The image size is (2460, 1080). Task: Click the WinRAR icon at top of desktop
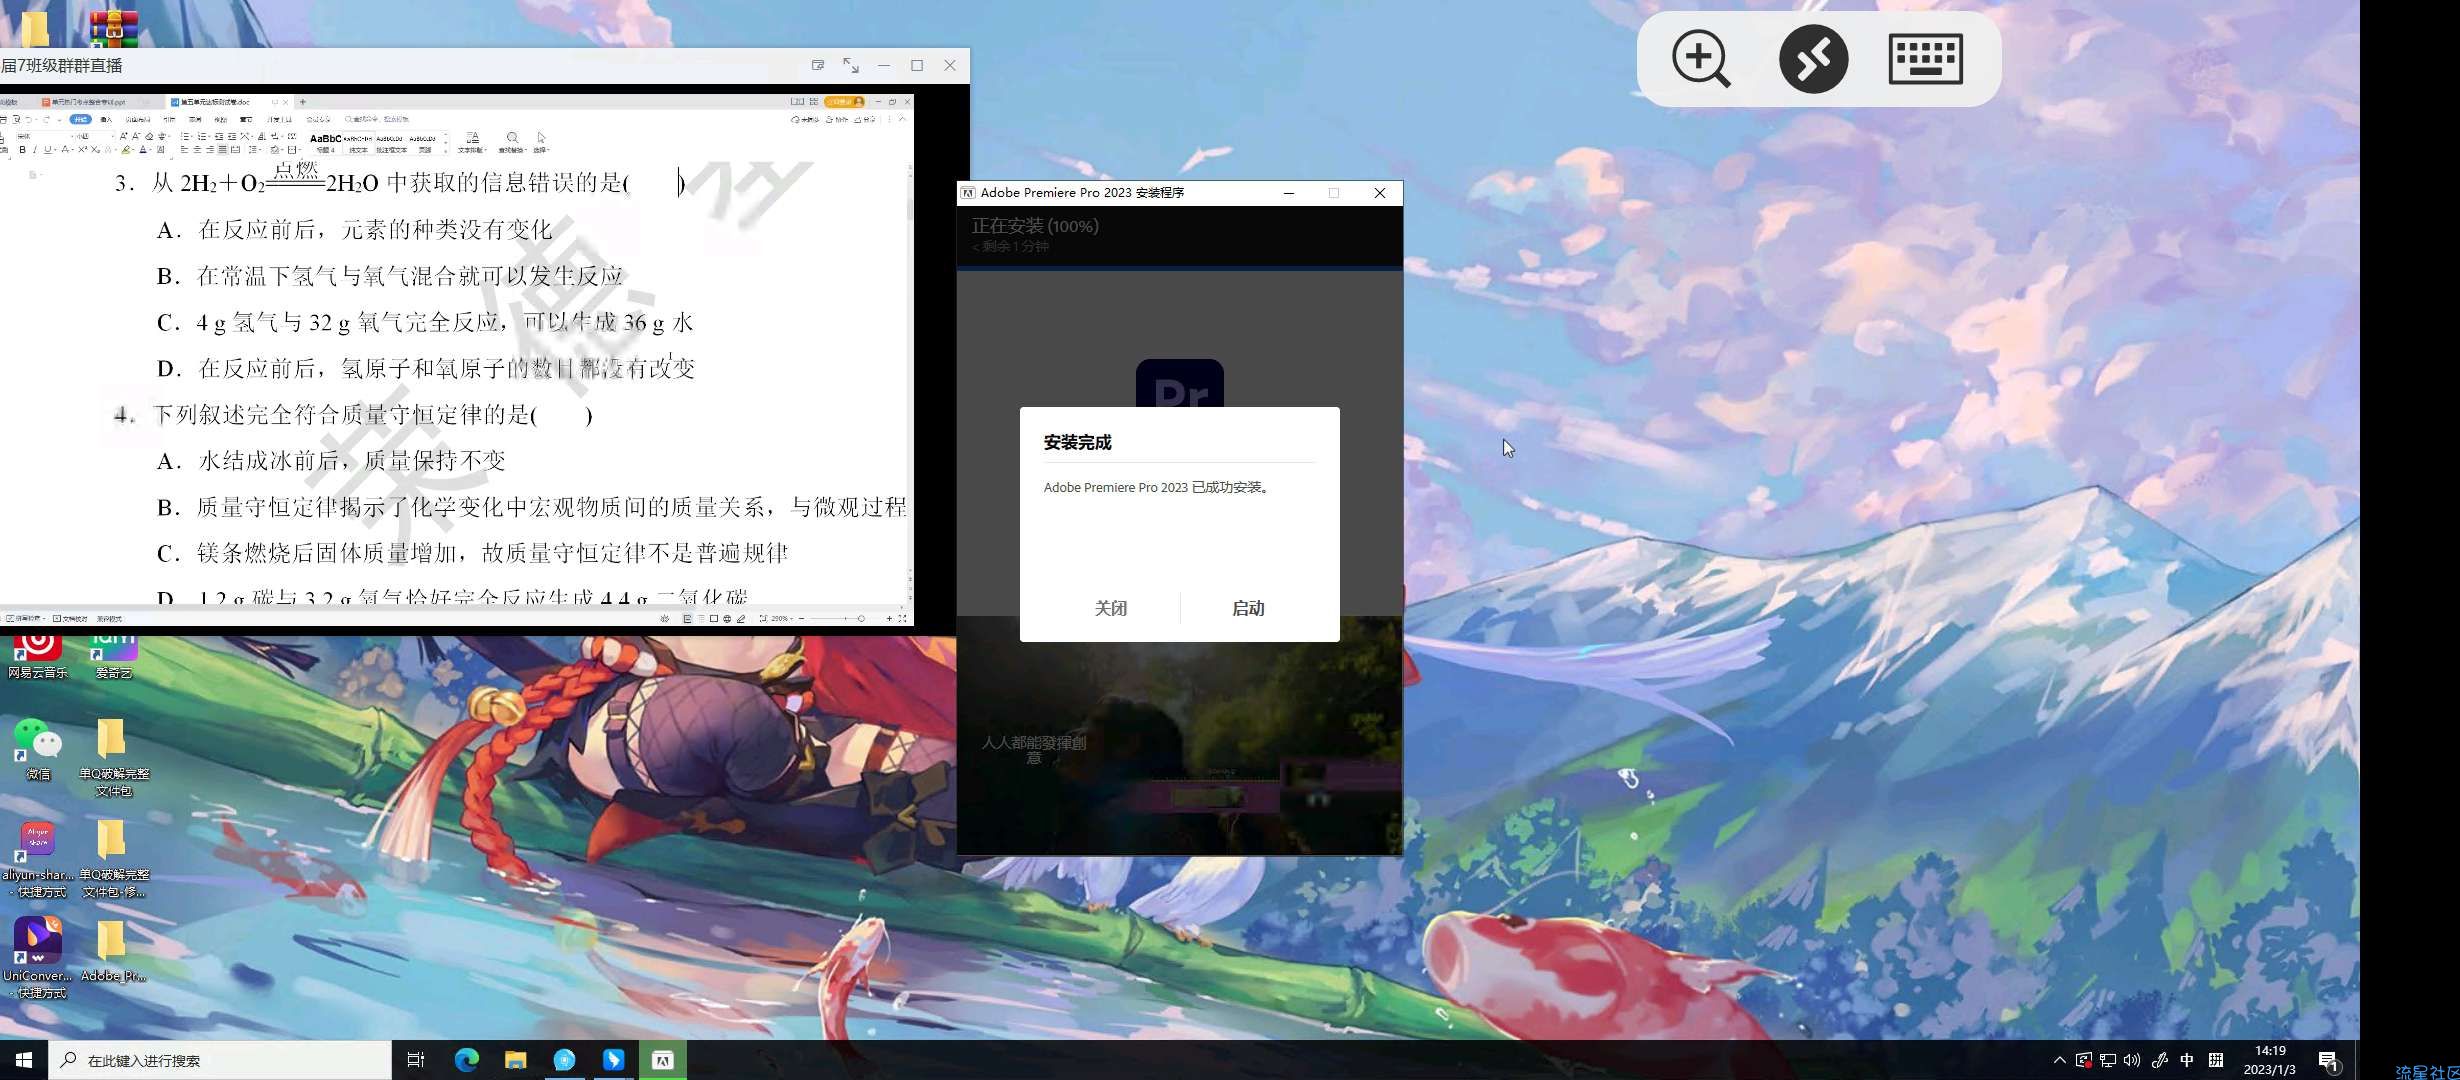click(114, 28)
